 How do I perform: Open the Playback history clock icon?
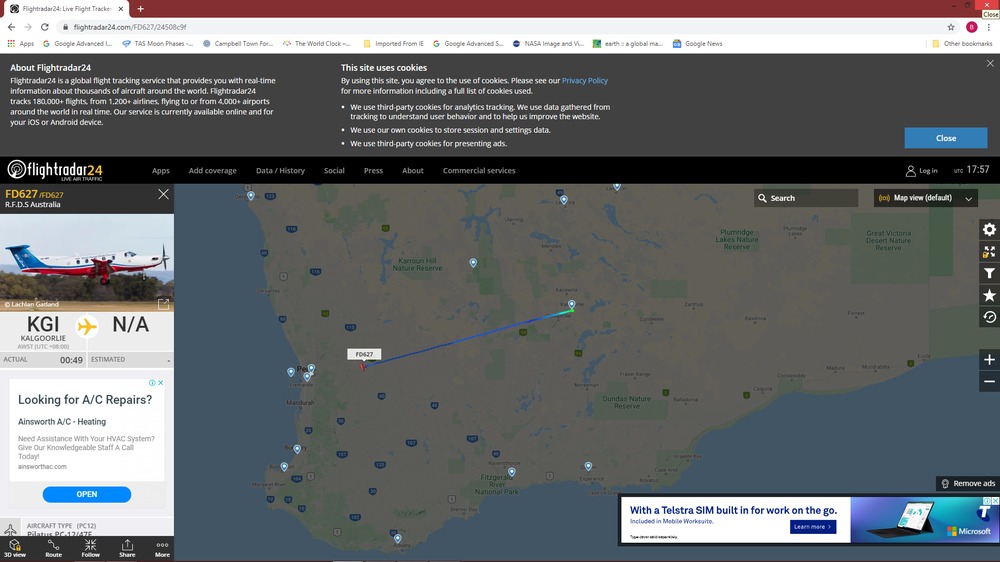pos(989,318)
